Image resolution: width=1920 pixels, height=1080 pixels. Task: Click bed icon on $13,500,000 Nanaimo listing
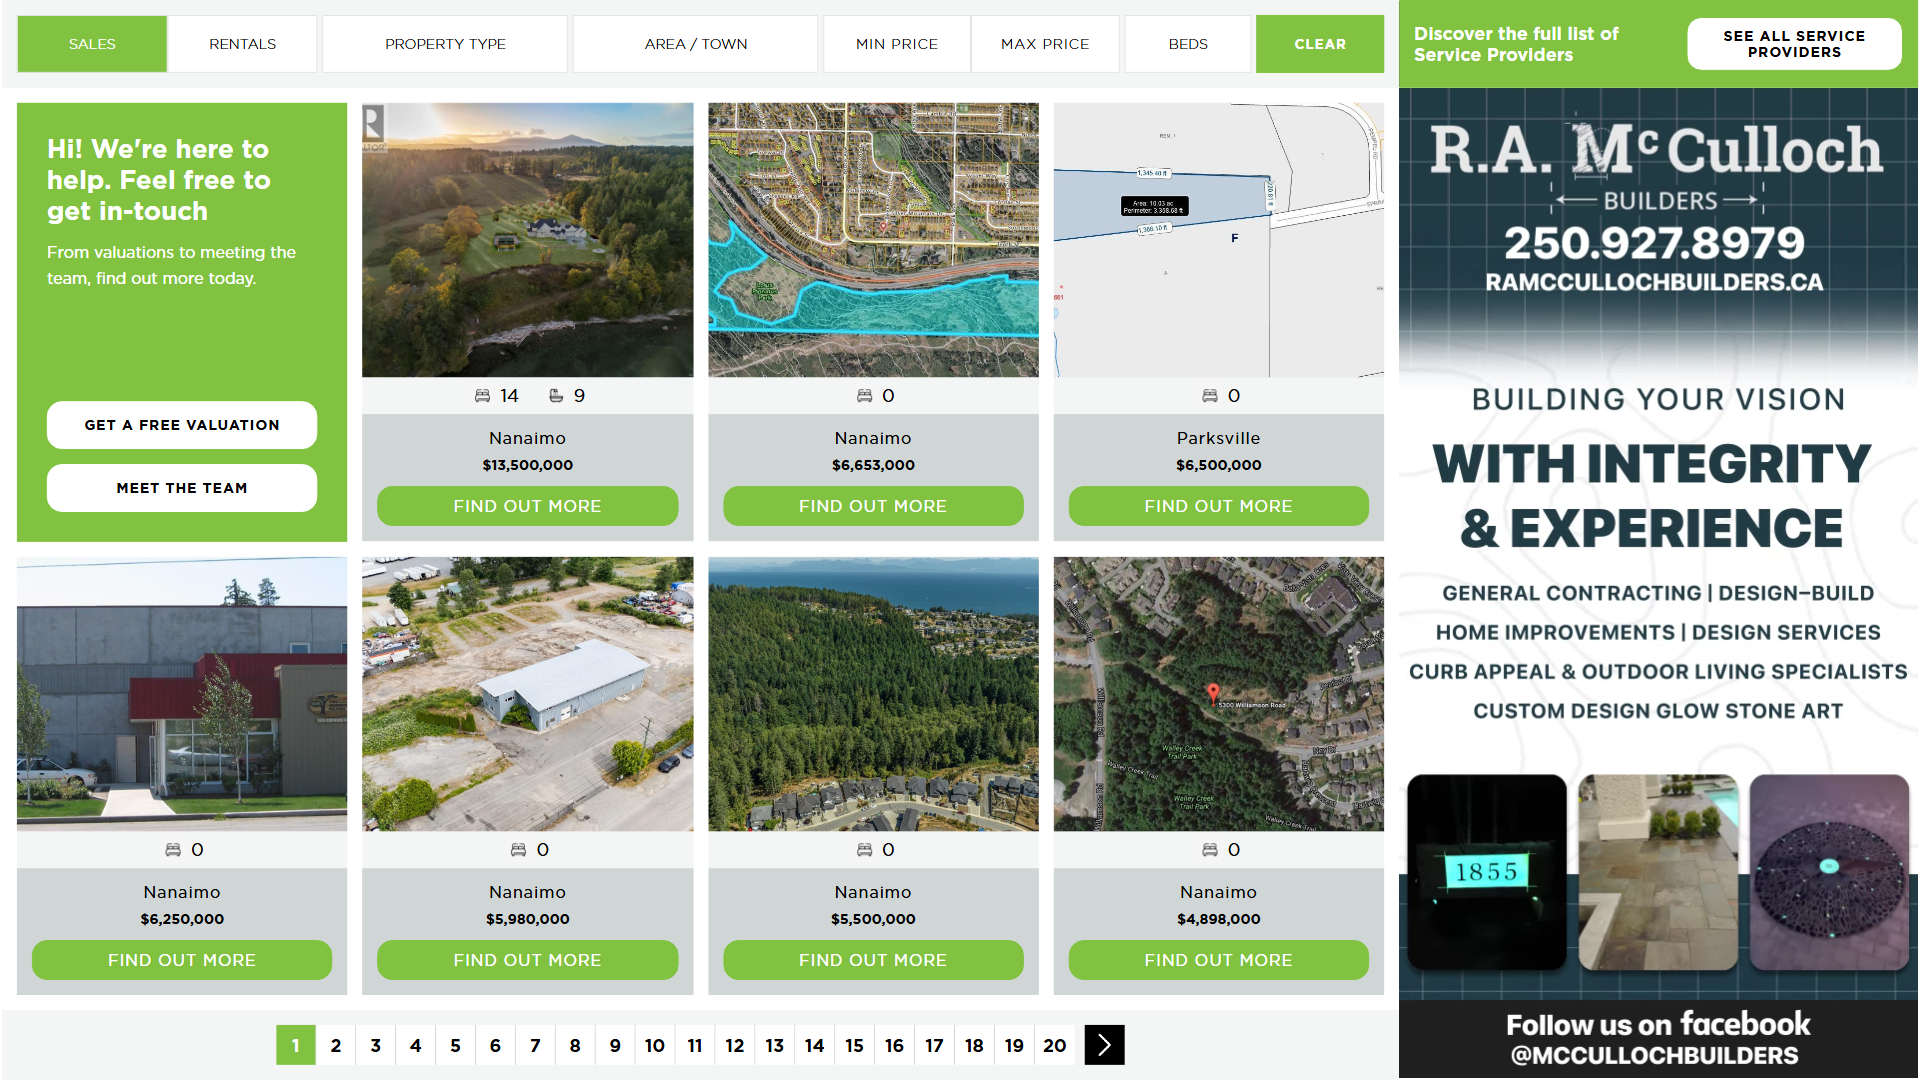[482, 396]
